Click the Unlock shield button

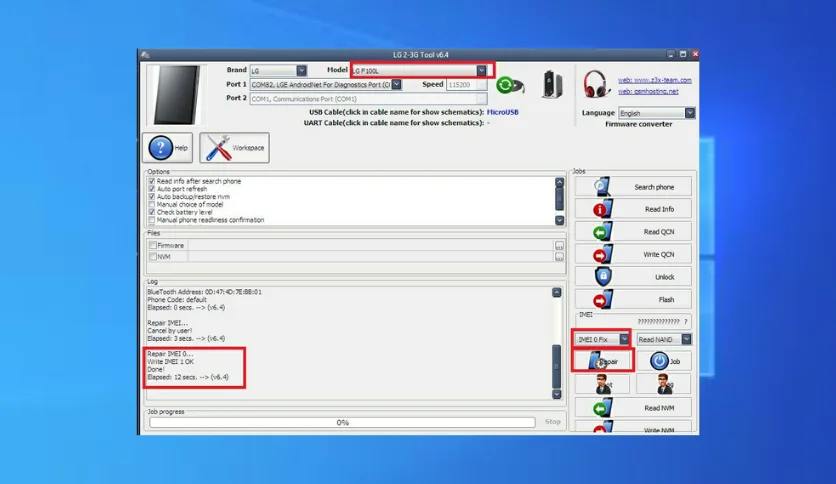tap(633, 277)
